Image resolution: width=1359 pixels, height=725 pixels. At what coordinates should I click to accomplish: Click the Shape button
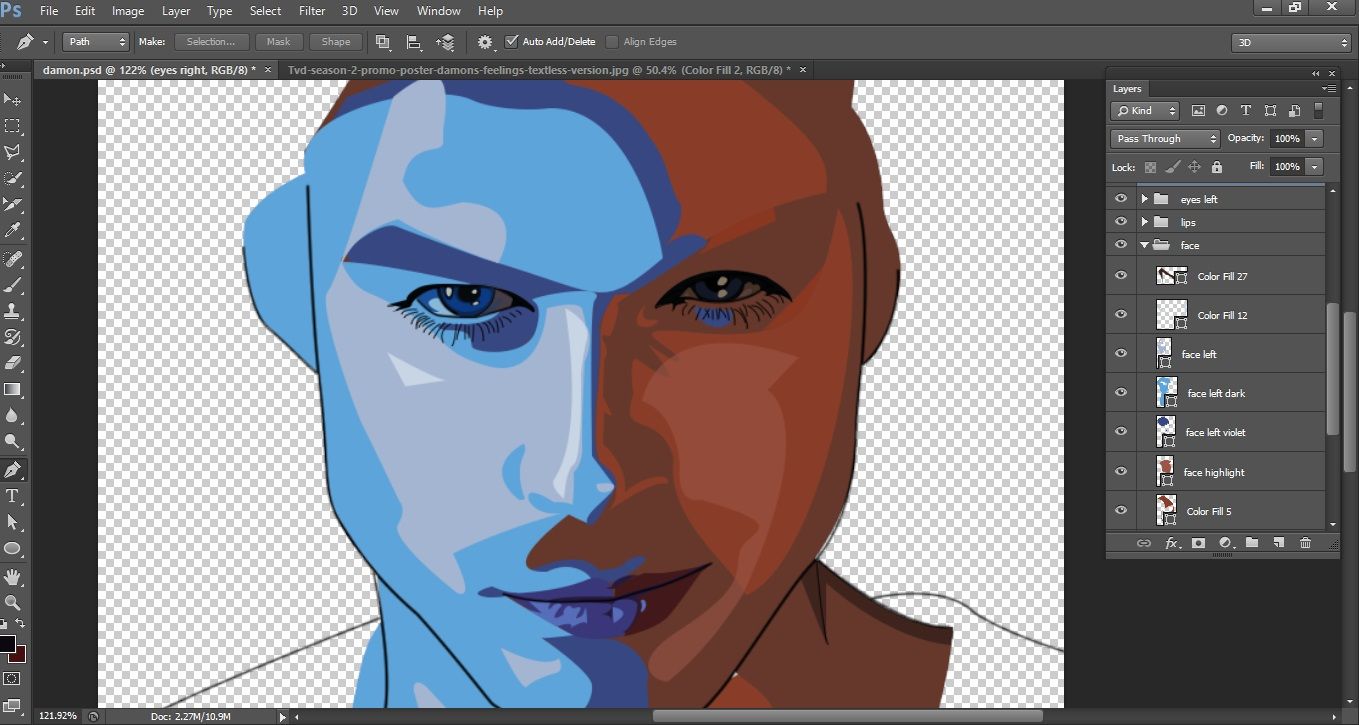(336, 42)
